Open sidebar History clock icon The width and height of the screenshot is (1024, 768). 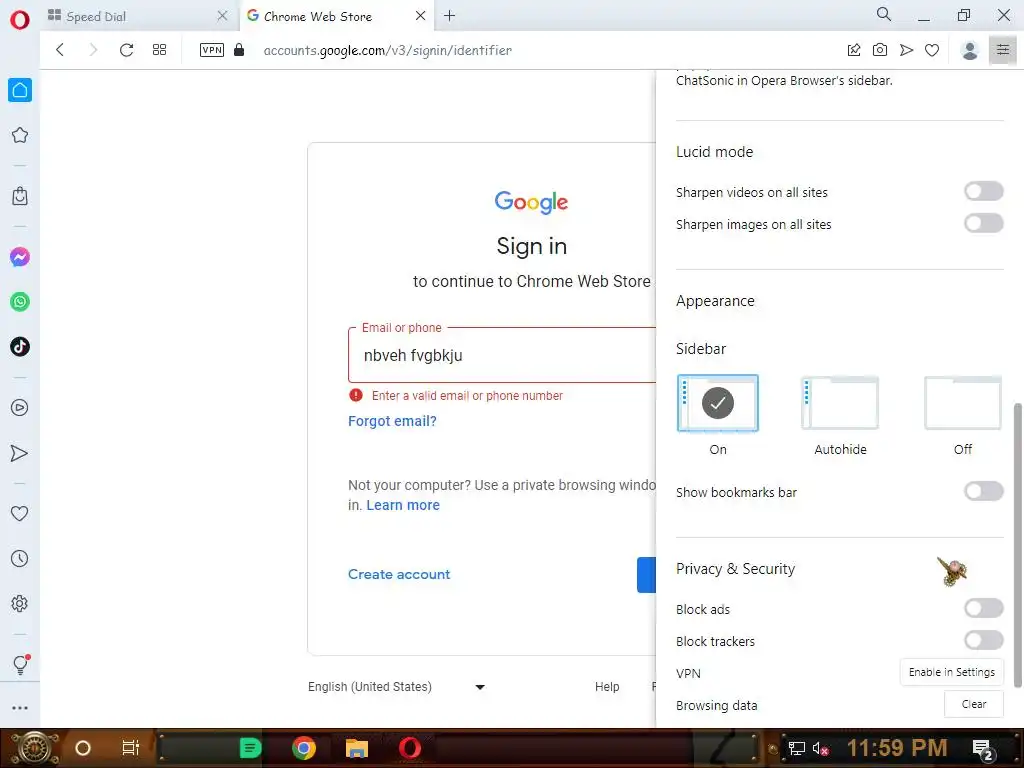point(20,558)
